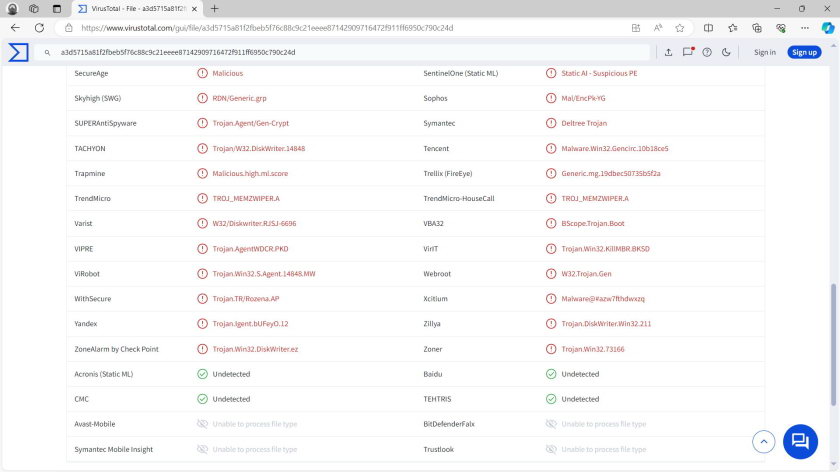Click Skyhigh RDN/Generic.grp result
This screenshot has width=840, height=472.
[239, 98]
